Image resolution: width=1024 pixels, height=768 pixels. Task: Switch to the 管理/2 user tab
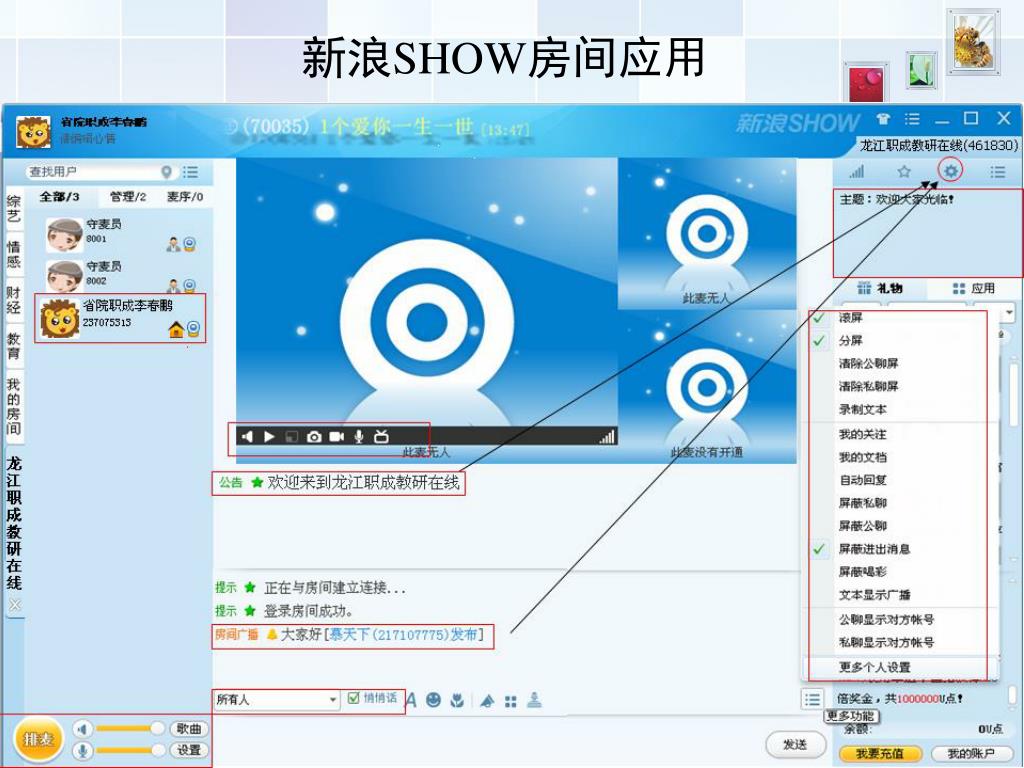tap(127, 197)
